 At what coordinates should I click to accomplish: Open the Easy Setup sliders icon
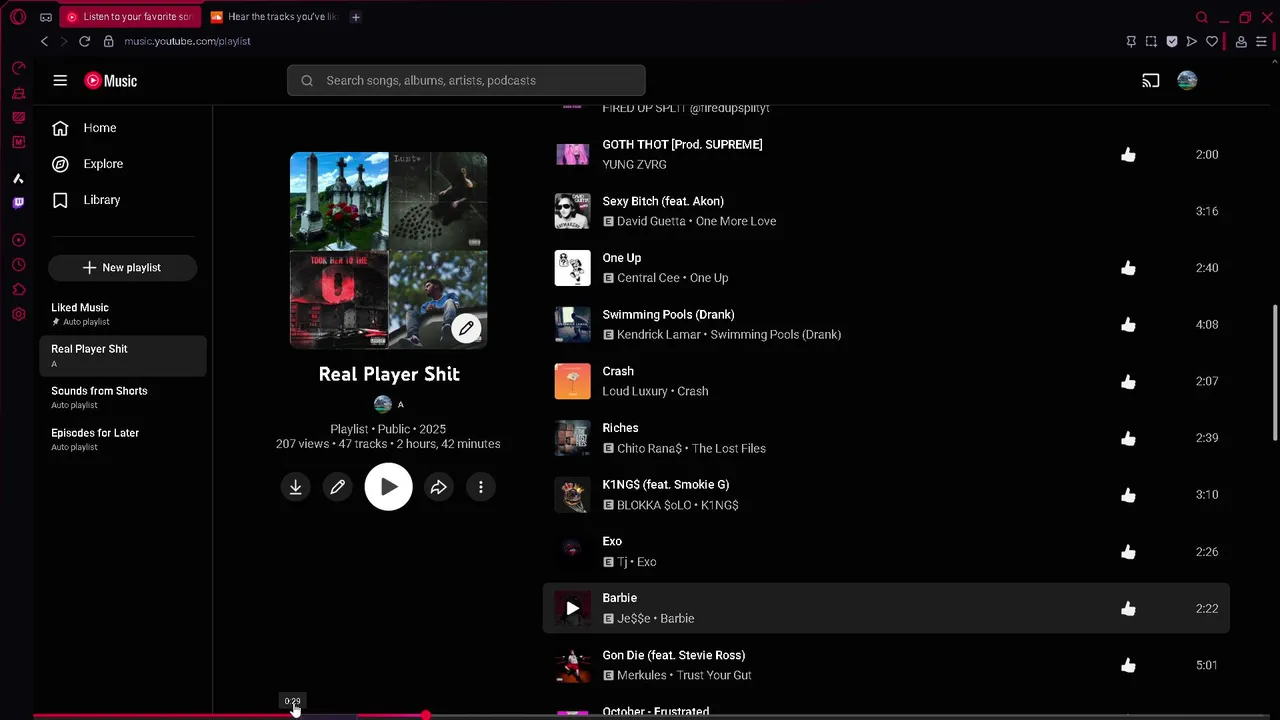(x=1261, y=41)
